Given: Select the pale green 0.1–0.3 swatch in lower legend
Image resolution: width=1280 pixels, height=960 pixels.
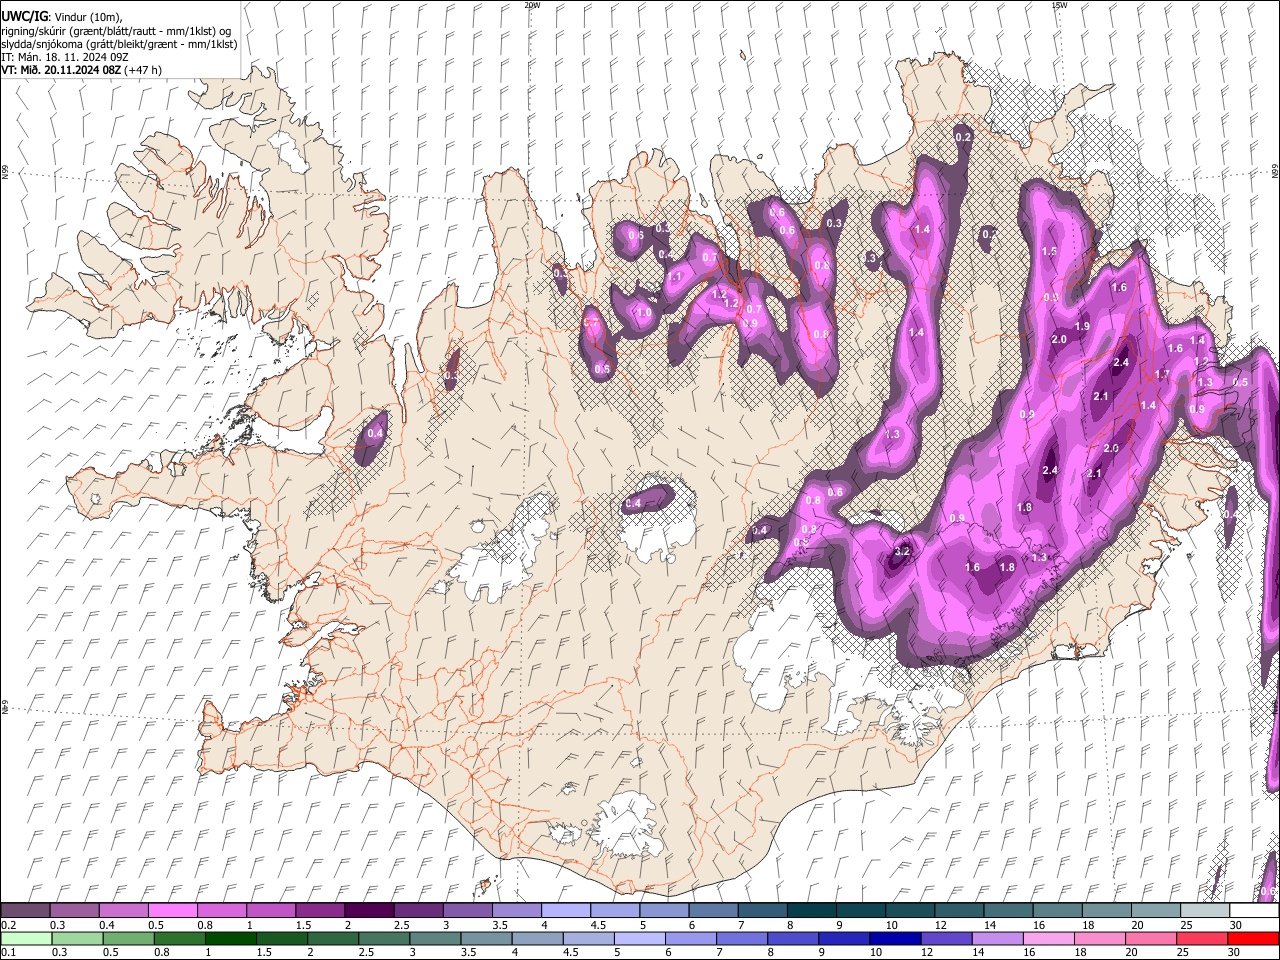Looking at the screenshot, I should [x=26, y=939].
